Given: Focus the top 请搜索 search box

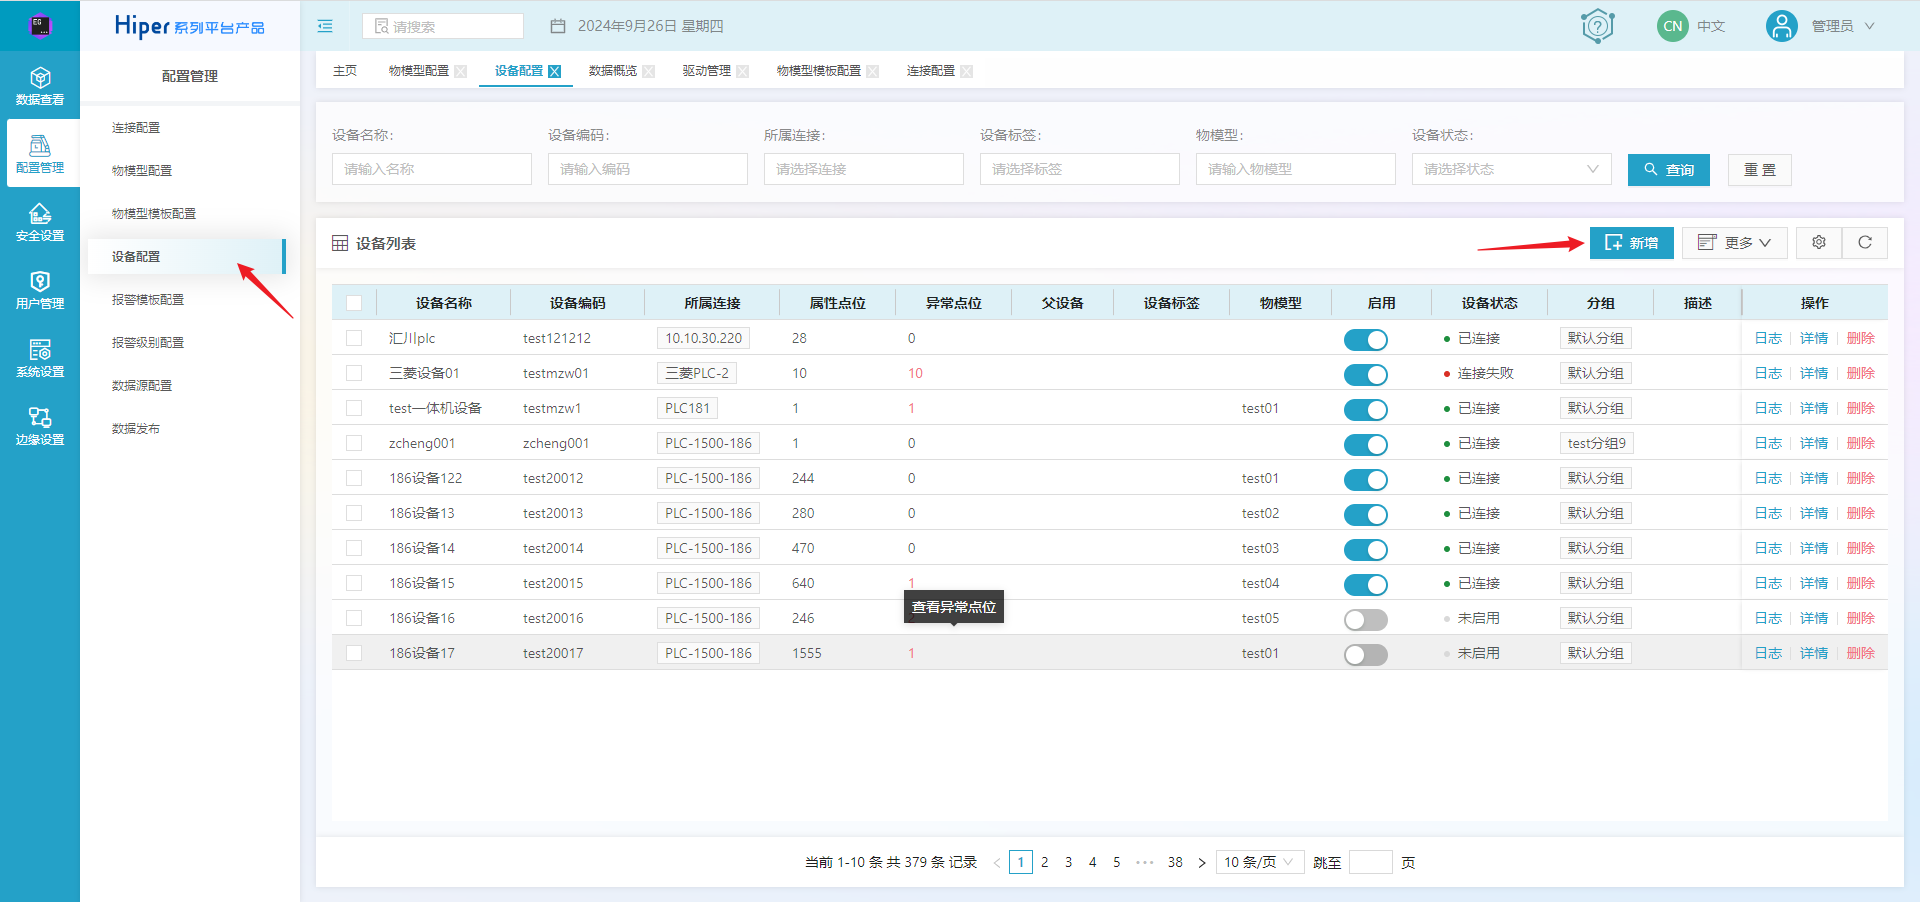Looking at the screenshot, I should point(443,26).
